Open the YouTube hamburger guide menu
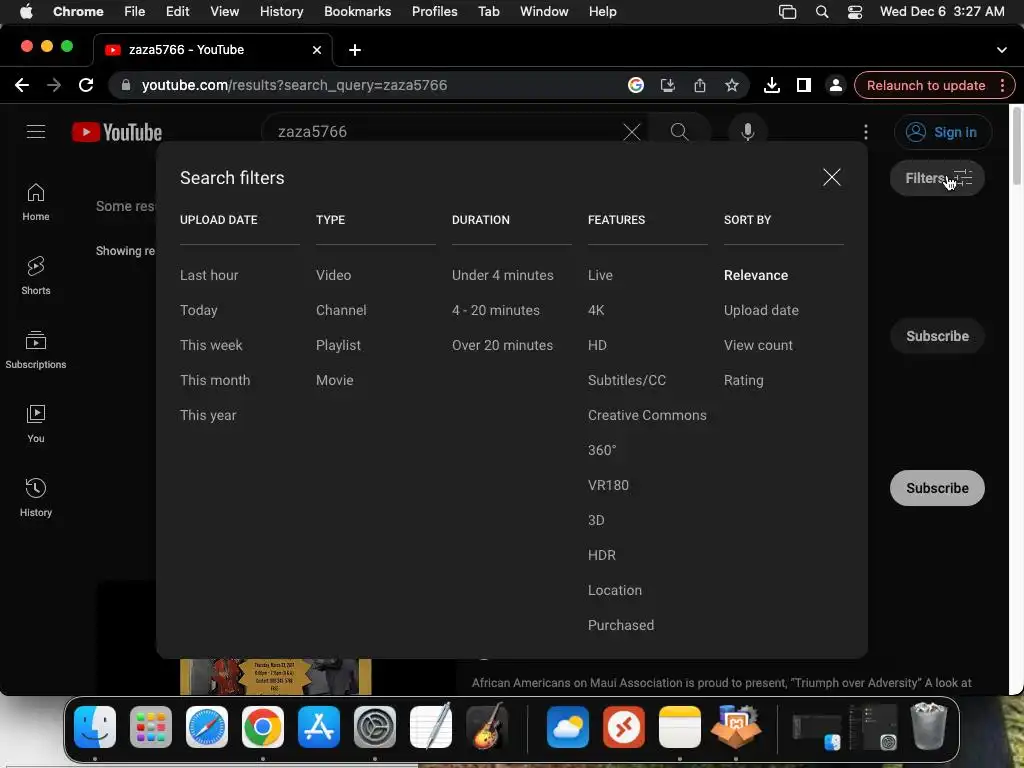 point(36,132)
